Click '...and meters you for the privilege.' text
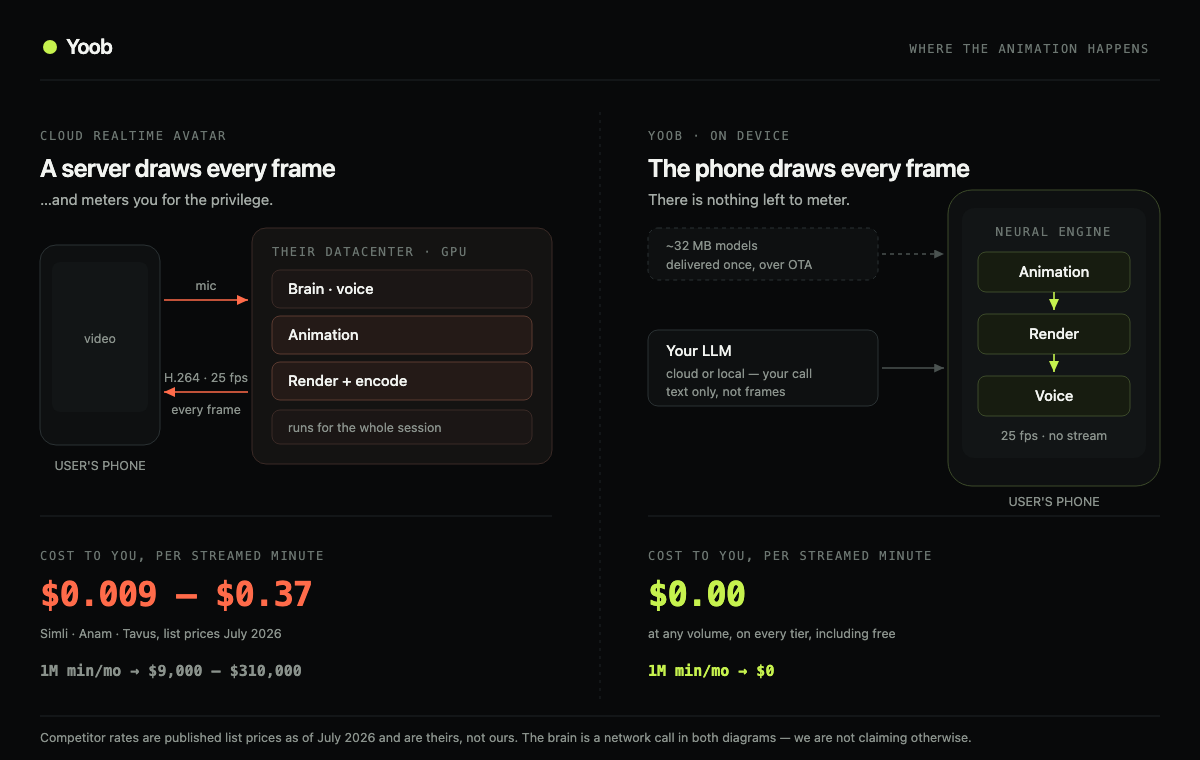Viewport: 1200px width, 760px height. click(156, 200)
